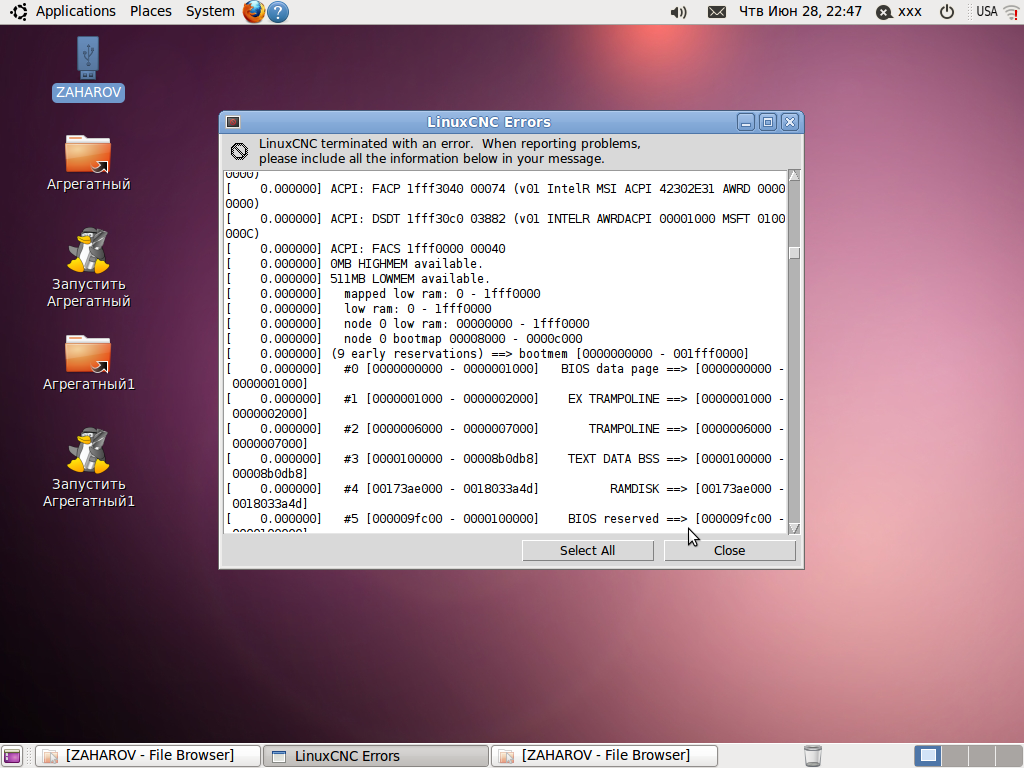The image size is (1024, 768).
Task: Switch to LinuxCNC Errors taskbar entry
Action: point(376,756)
